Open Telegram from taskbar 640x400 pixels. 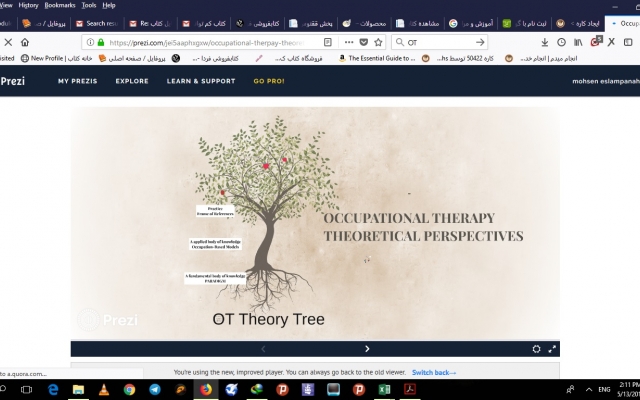pos(155,389)
